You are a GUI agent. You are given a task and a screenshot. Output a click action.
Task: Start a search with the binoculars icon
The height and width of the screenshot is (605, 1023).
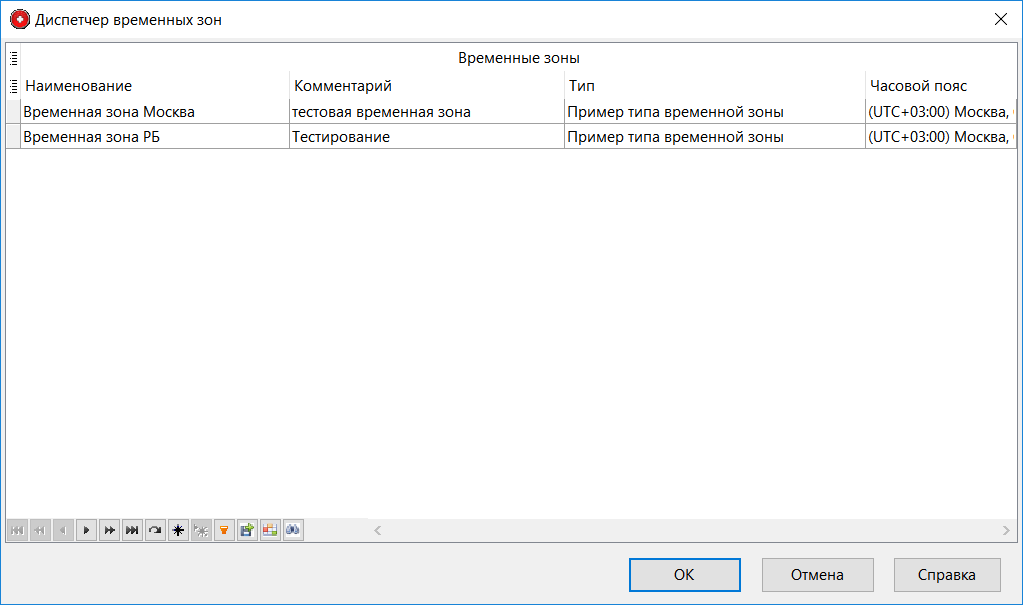tap(292, 530)
